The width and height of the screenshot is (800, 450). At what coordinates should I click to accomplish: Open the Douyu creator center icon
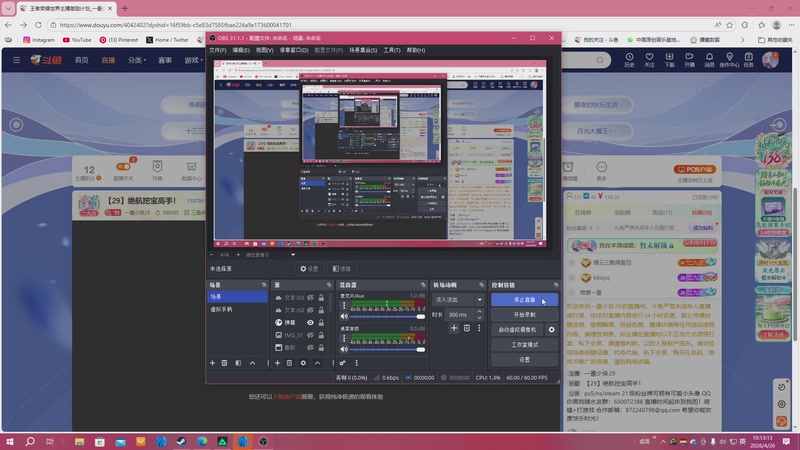tap(729, 60)
